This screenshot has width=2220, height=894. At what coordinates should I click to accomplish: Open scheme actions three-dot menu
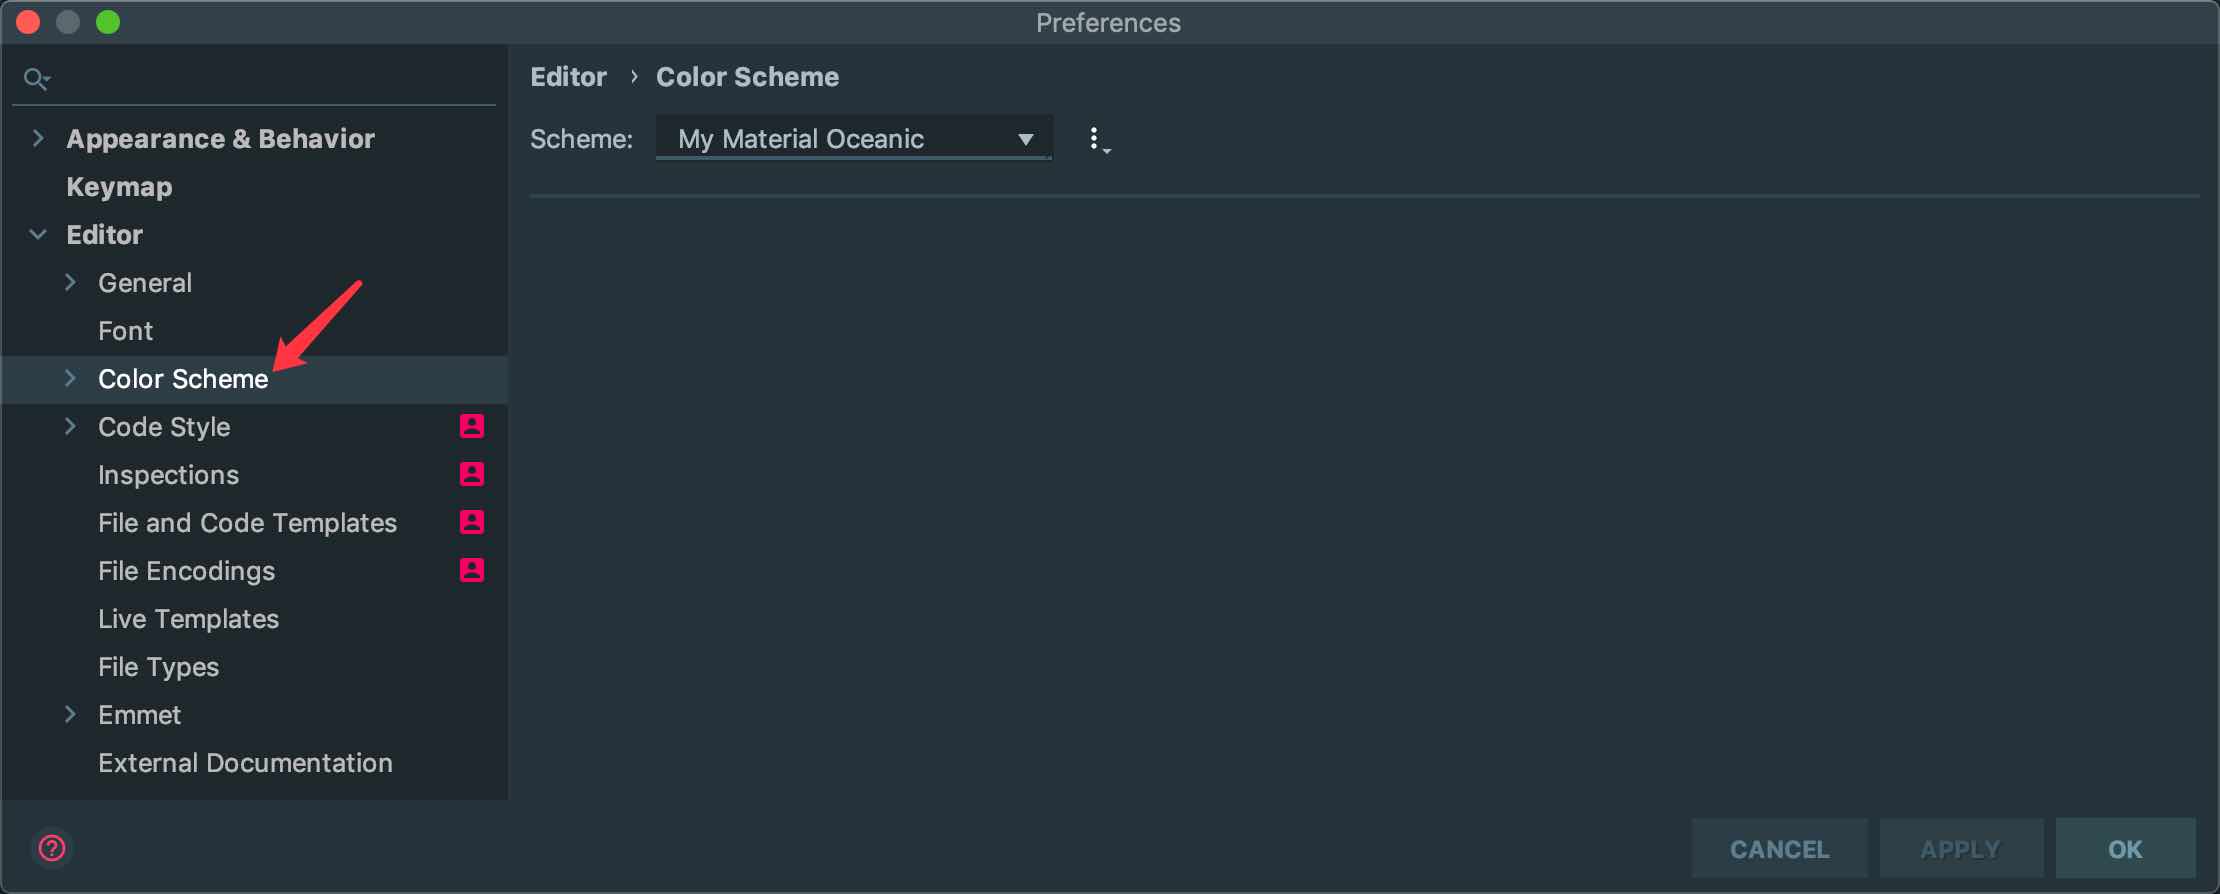pos(1098,139)
